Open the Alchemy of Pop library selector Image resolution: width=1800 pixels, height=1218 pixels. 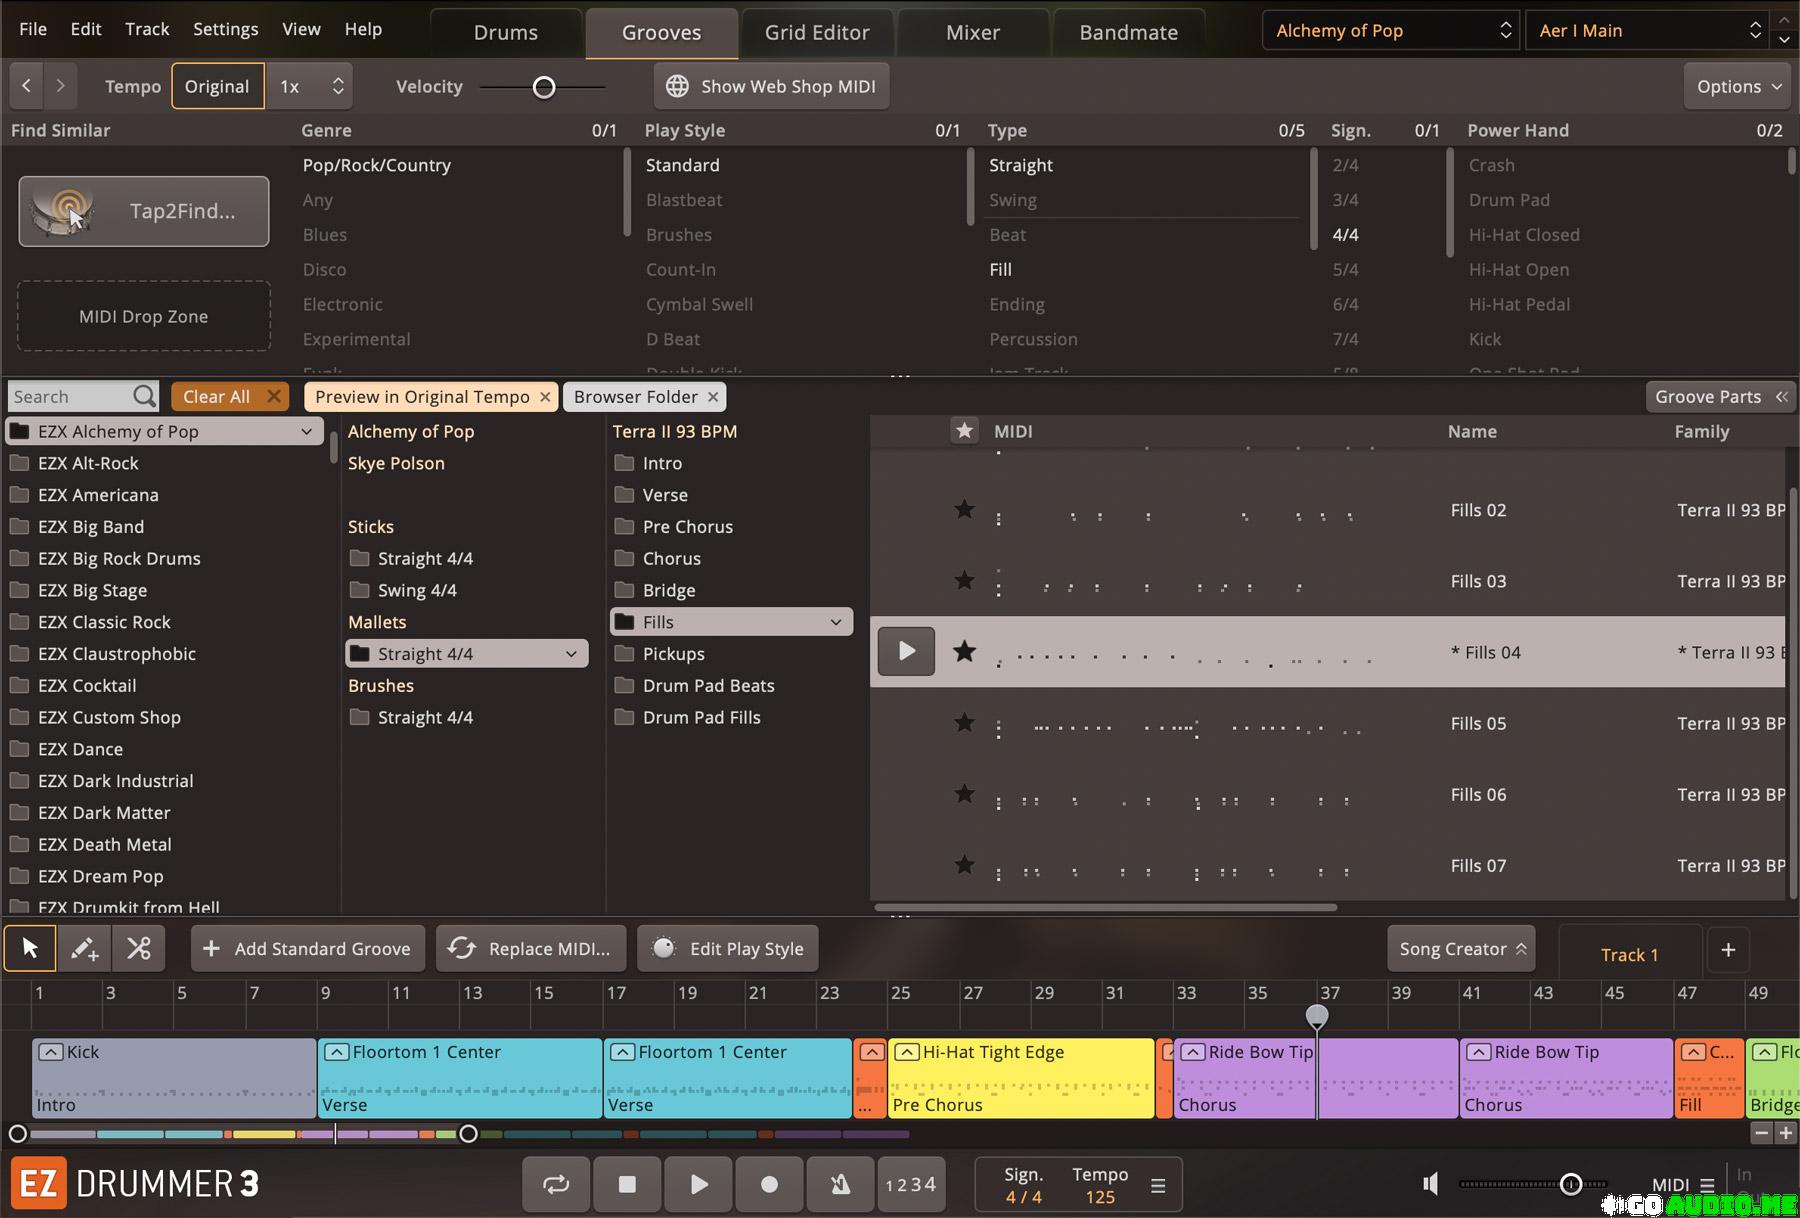click(1391, 30)
